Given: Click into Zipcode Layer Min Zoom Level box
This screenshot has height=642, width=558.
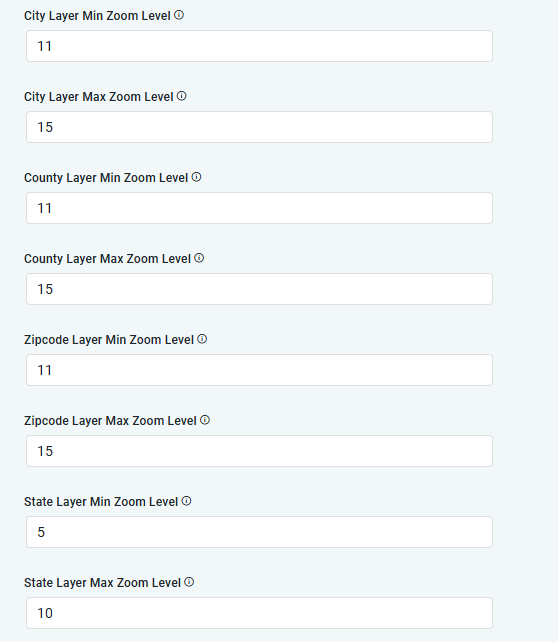Looking at the screenshot, I should coord(259,370).
